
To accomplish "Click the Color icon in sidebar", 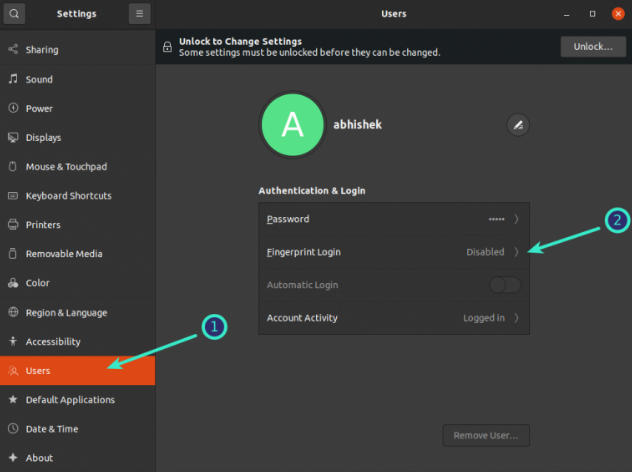I will click(x=13, y=283).
